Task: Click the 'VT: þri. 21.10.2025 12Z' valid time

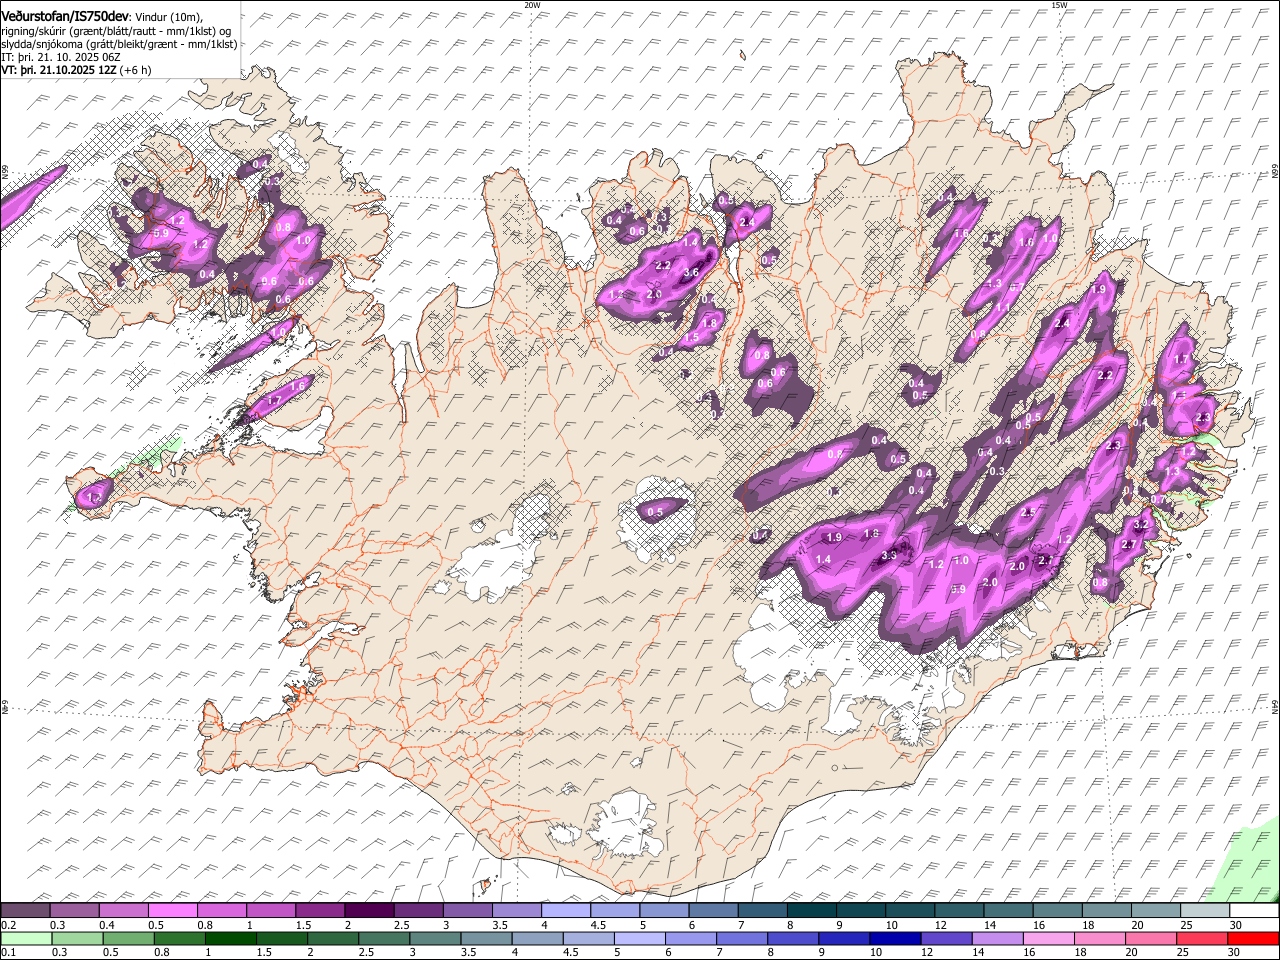Action: pos(61,70)
